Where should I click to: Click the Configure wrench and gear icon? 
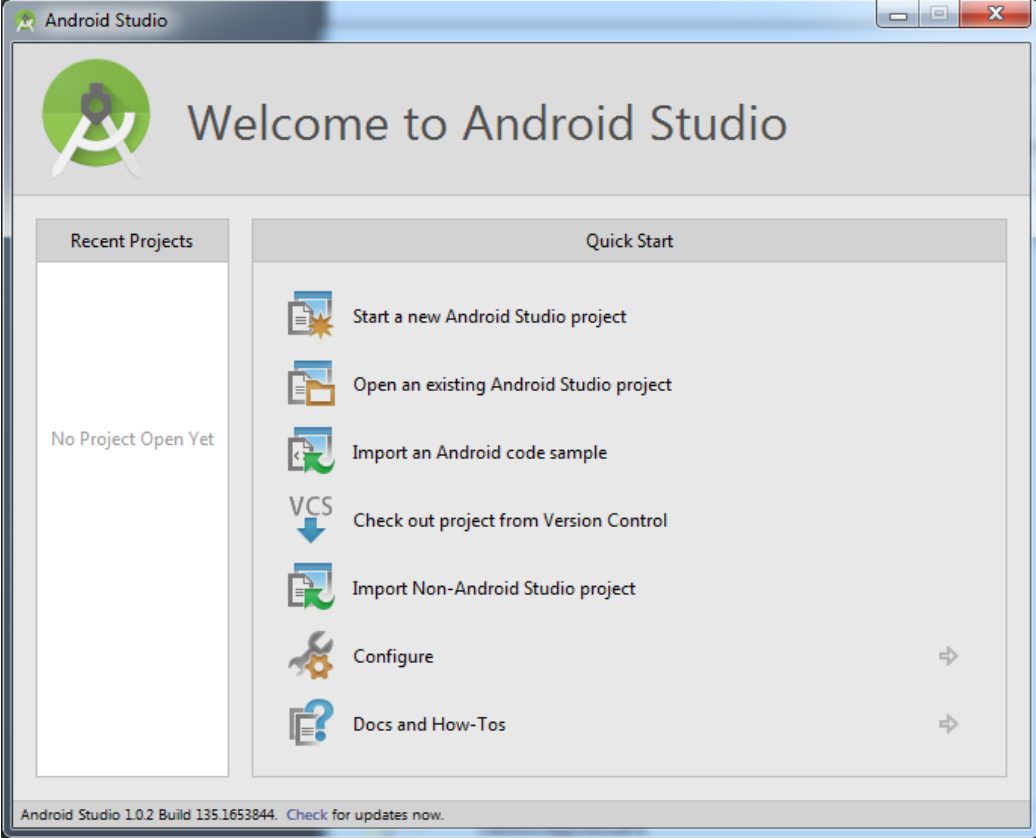[311, 655]
